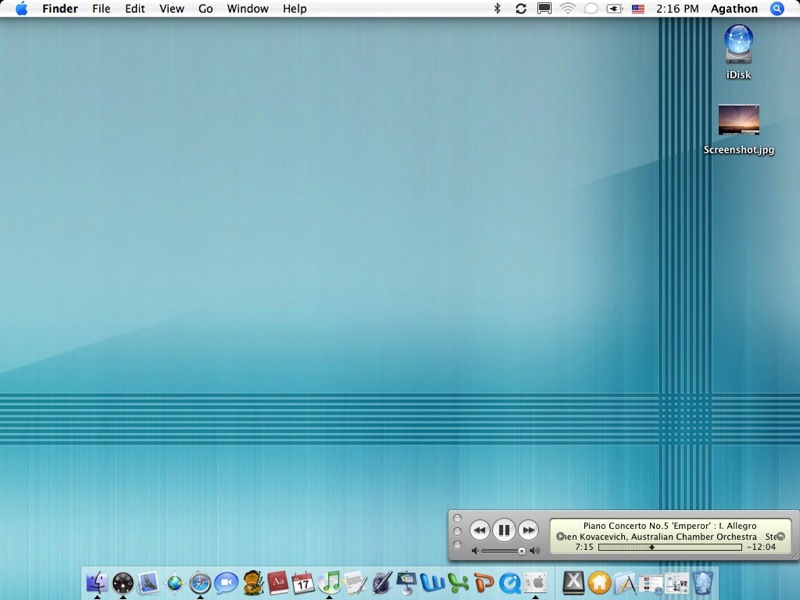Open System Preferences in the Dock
This screenshot has height=600, width=800.
(x=535, y=582)
